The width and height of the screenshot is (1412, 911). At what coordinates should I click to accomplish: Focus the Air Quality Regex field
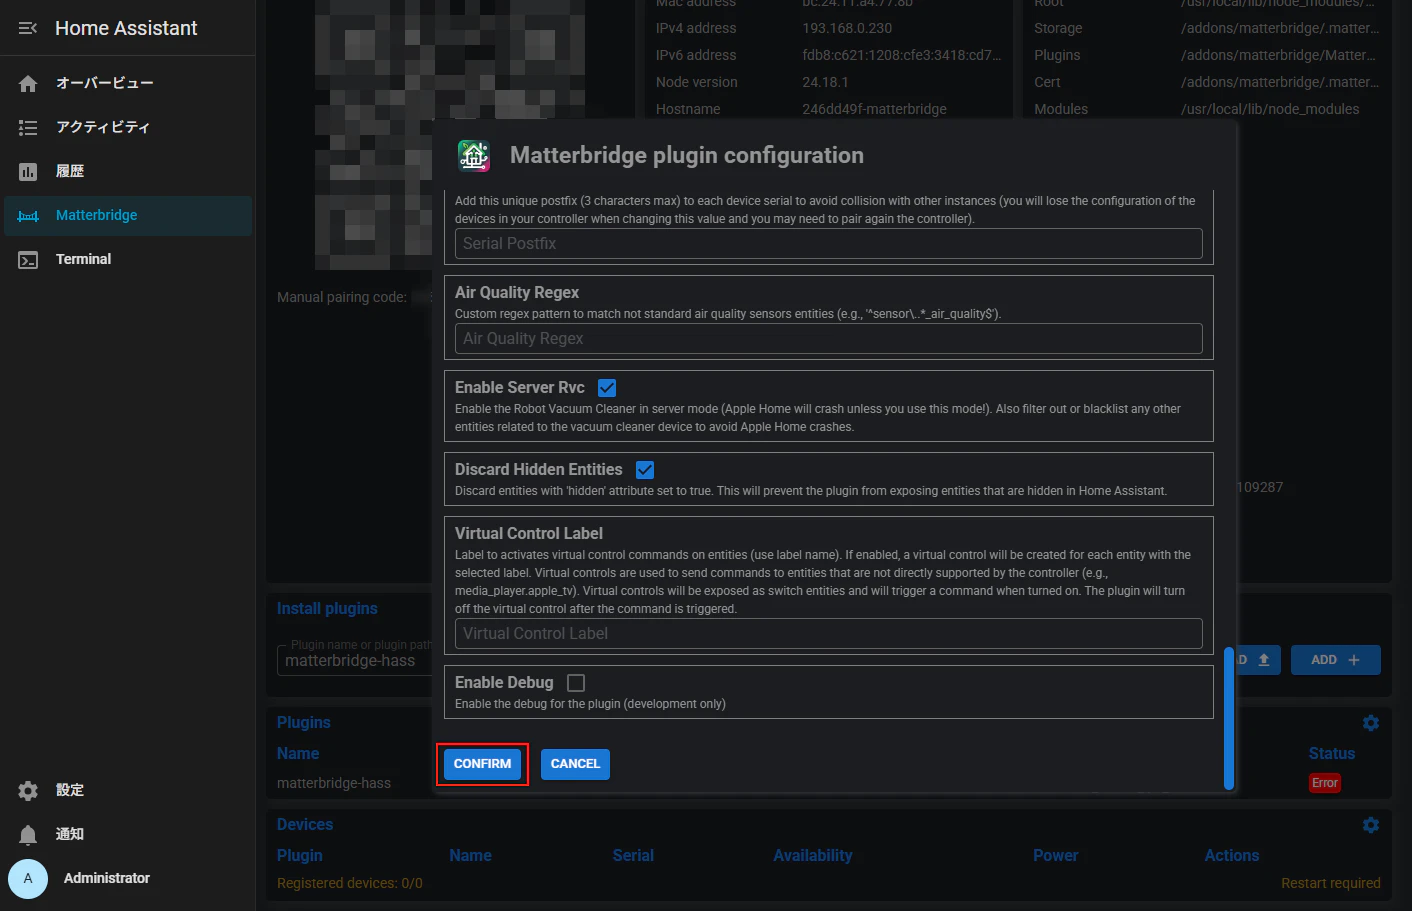828,339
